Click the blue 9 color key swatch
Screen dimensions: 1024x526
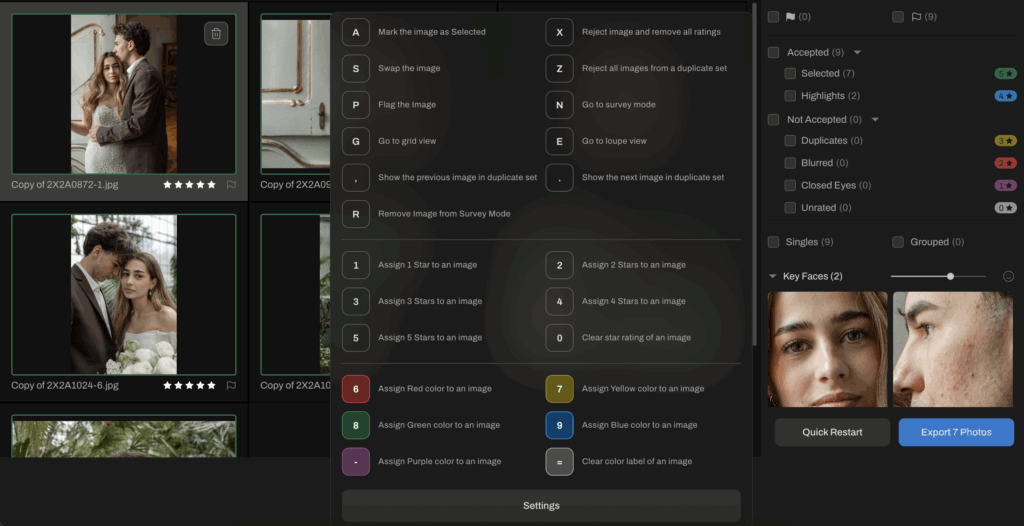[x=560, y=425]
